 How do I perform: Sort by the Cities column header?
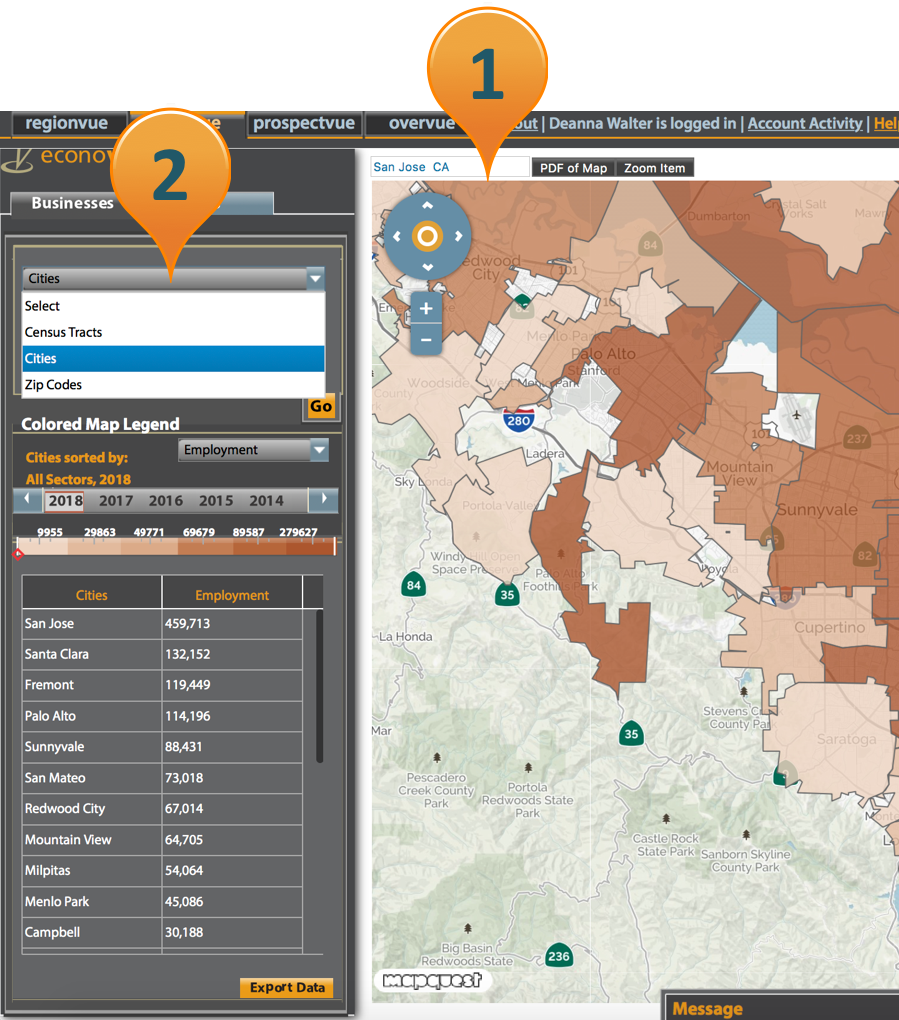pyautogui.click(x=92, y=595)
